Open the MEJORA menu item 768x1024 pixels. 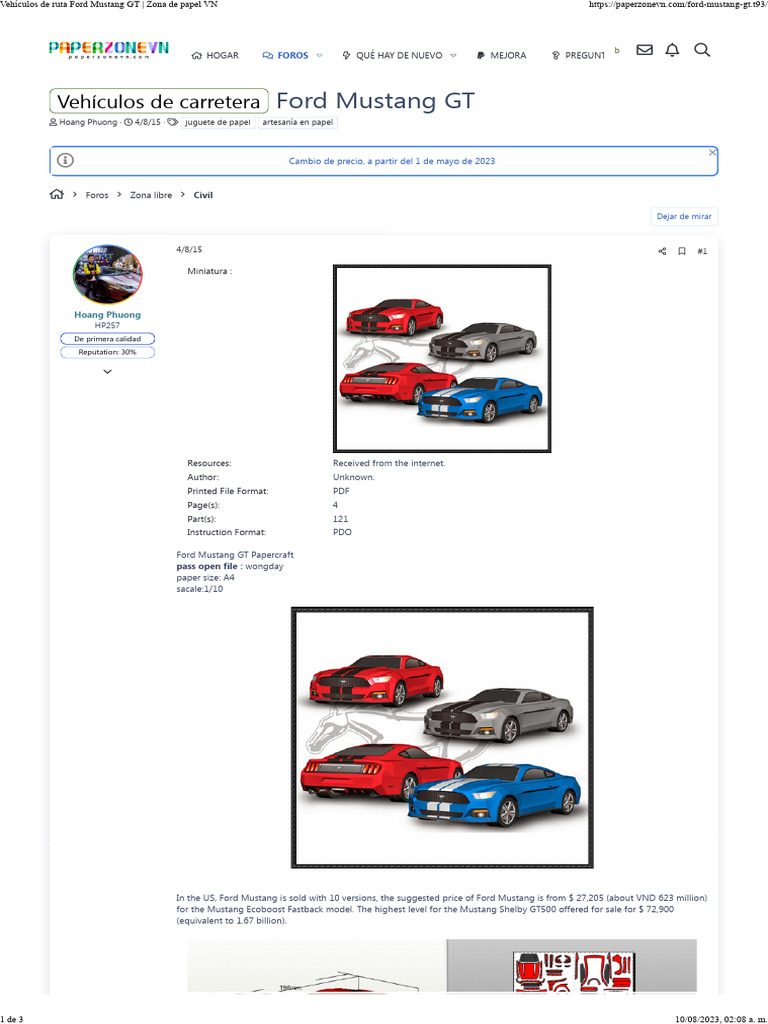coord(502,56)
